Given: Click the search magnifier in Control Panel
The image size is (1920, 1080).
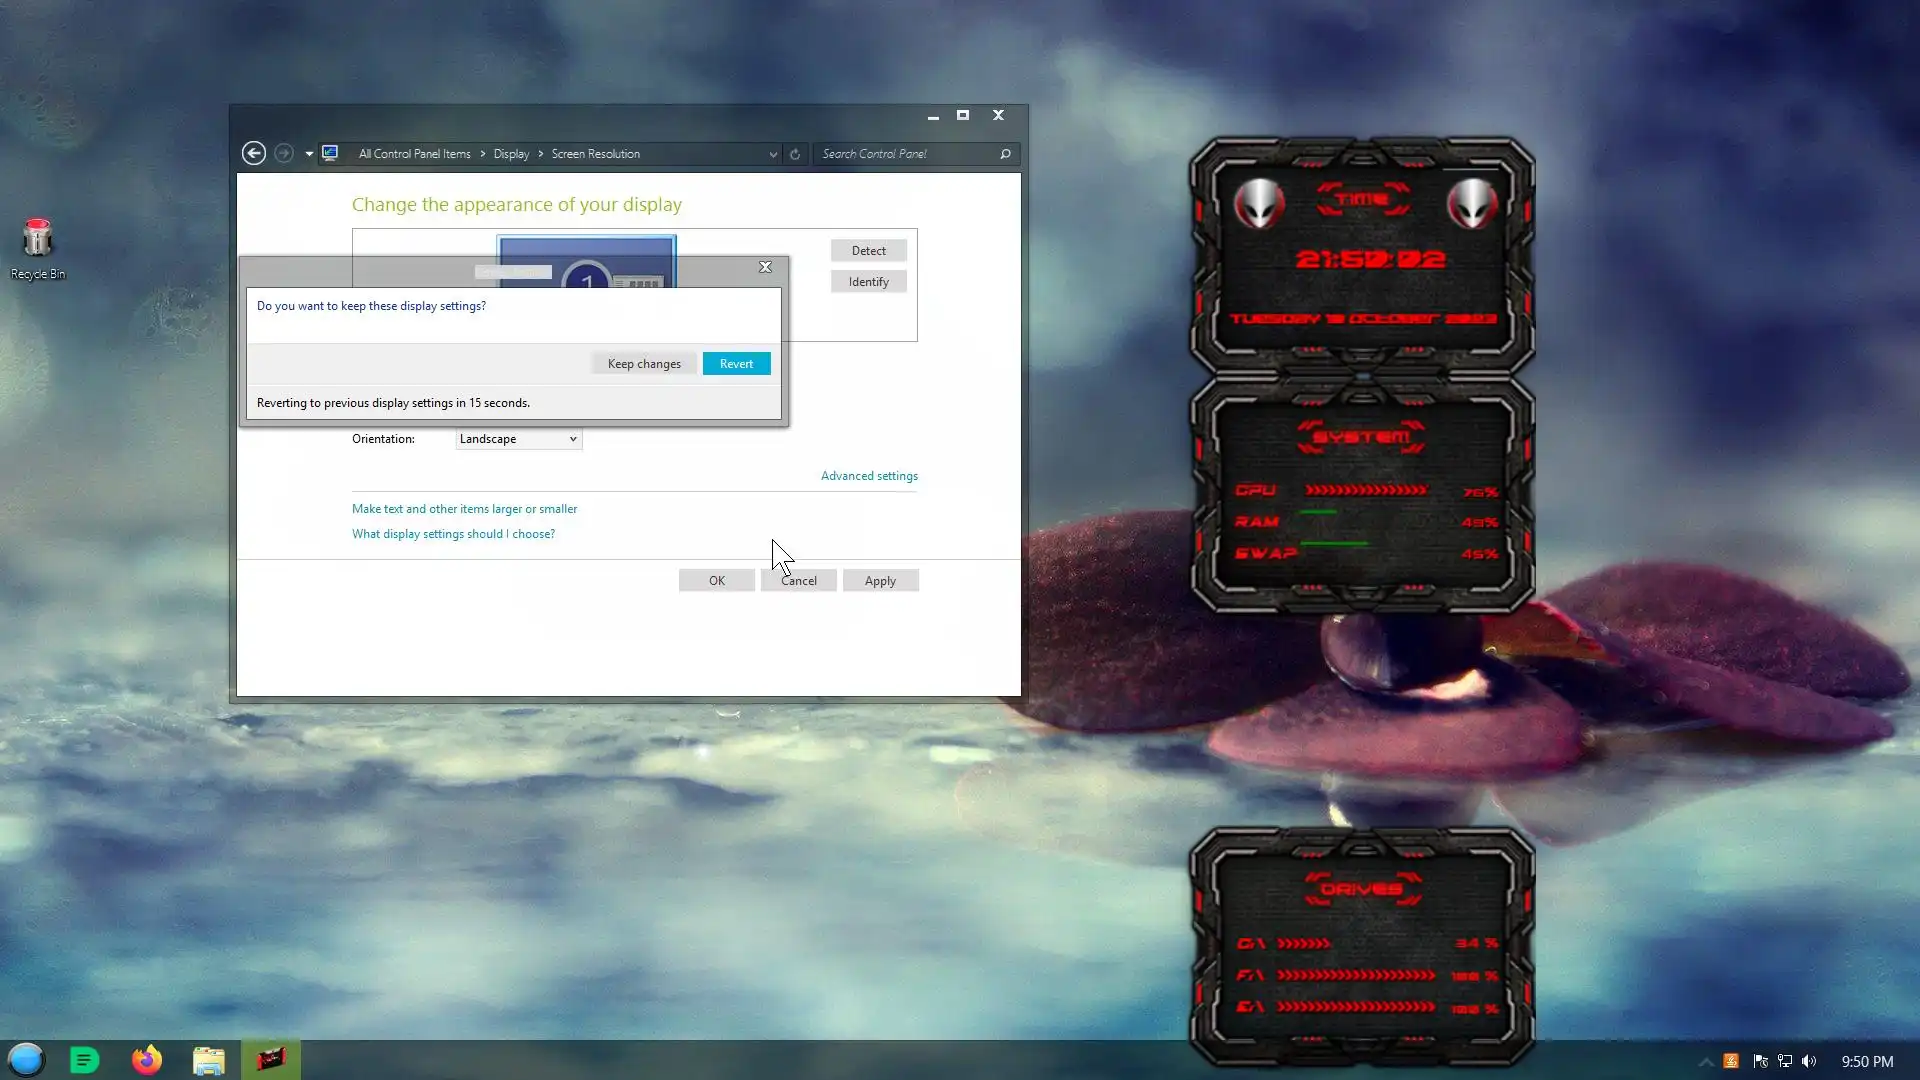Looking at the screenshot, I should (1005, 154).
